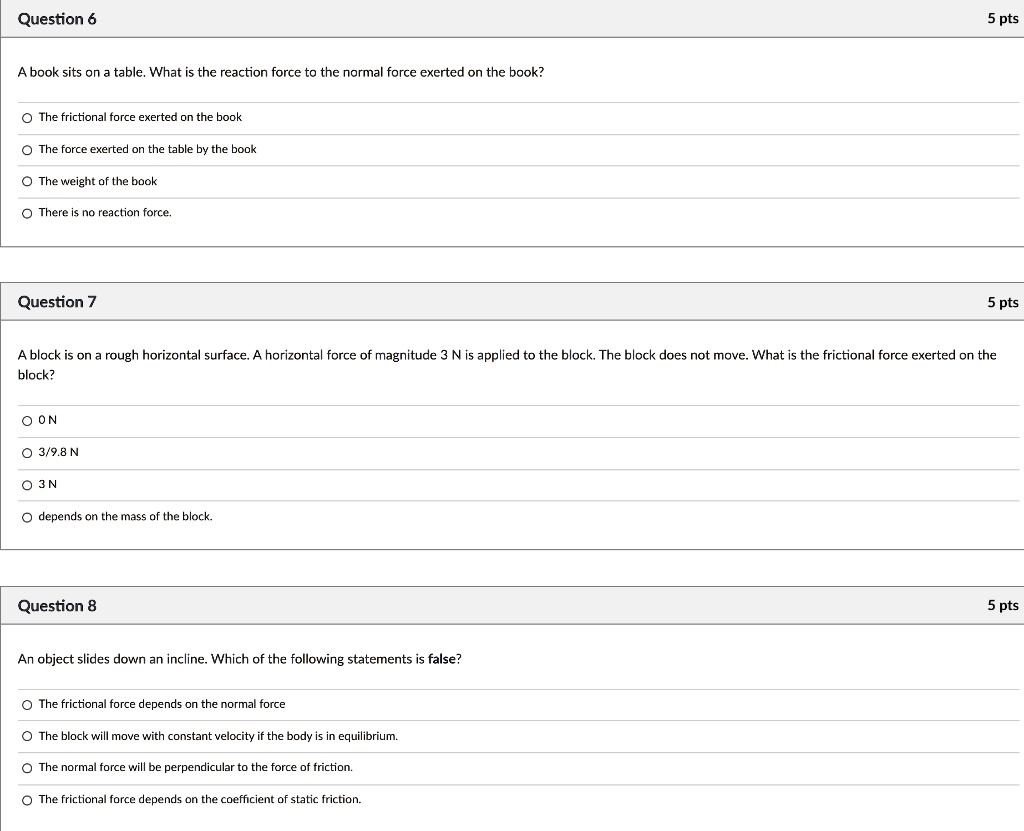Click the Question 8 header
This screenshot has height=831, width=1024.
(x=57, y=606)
